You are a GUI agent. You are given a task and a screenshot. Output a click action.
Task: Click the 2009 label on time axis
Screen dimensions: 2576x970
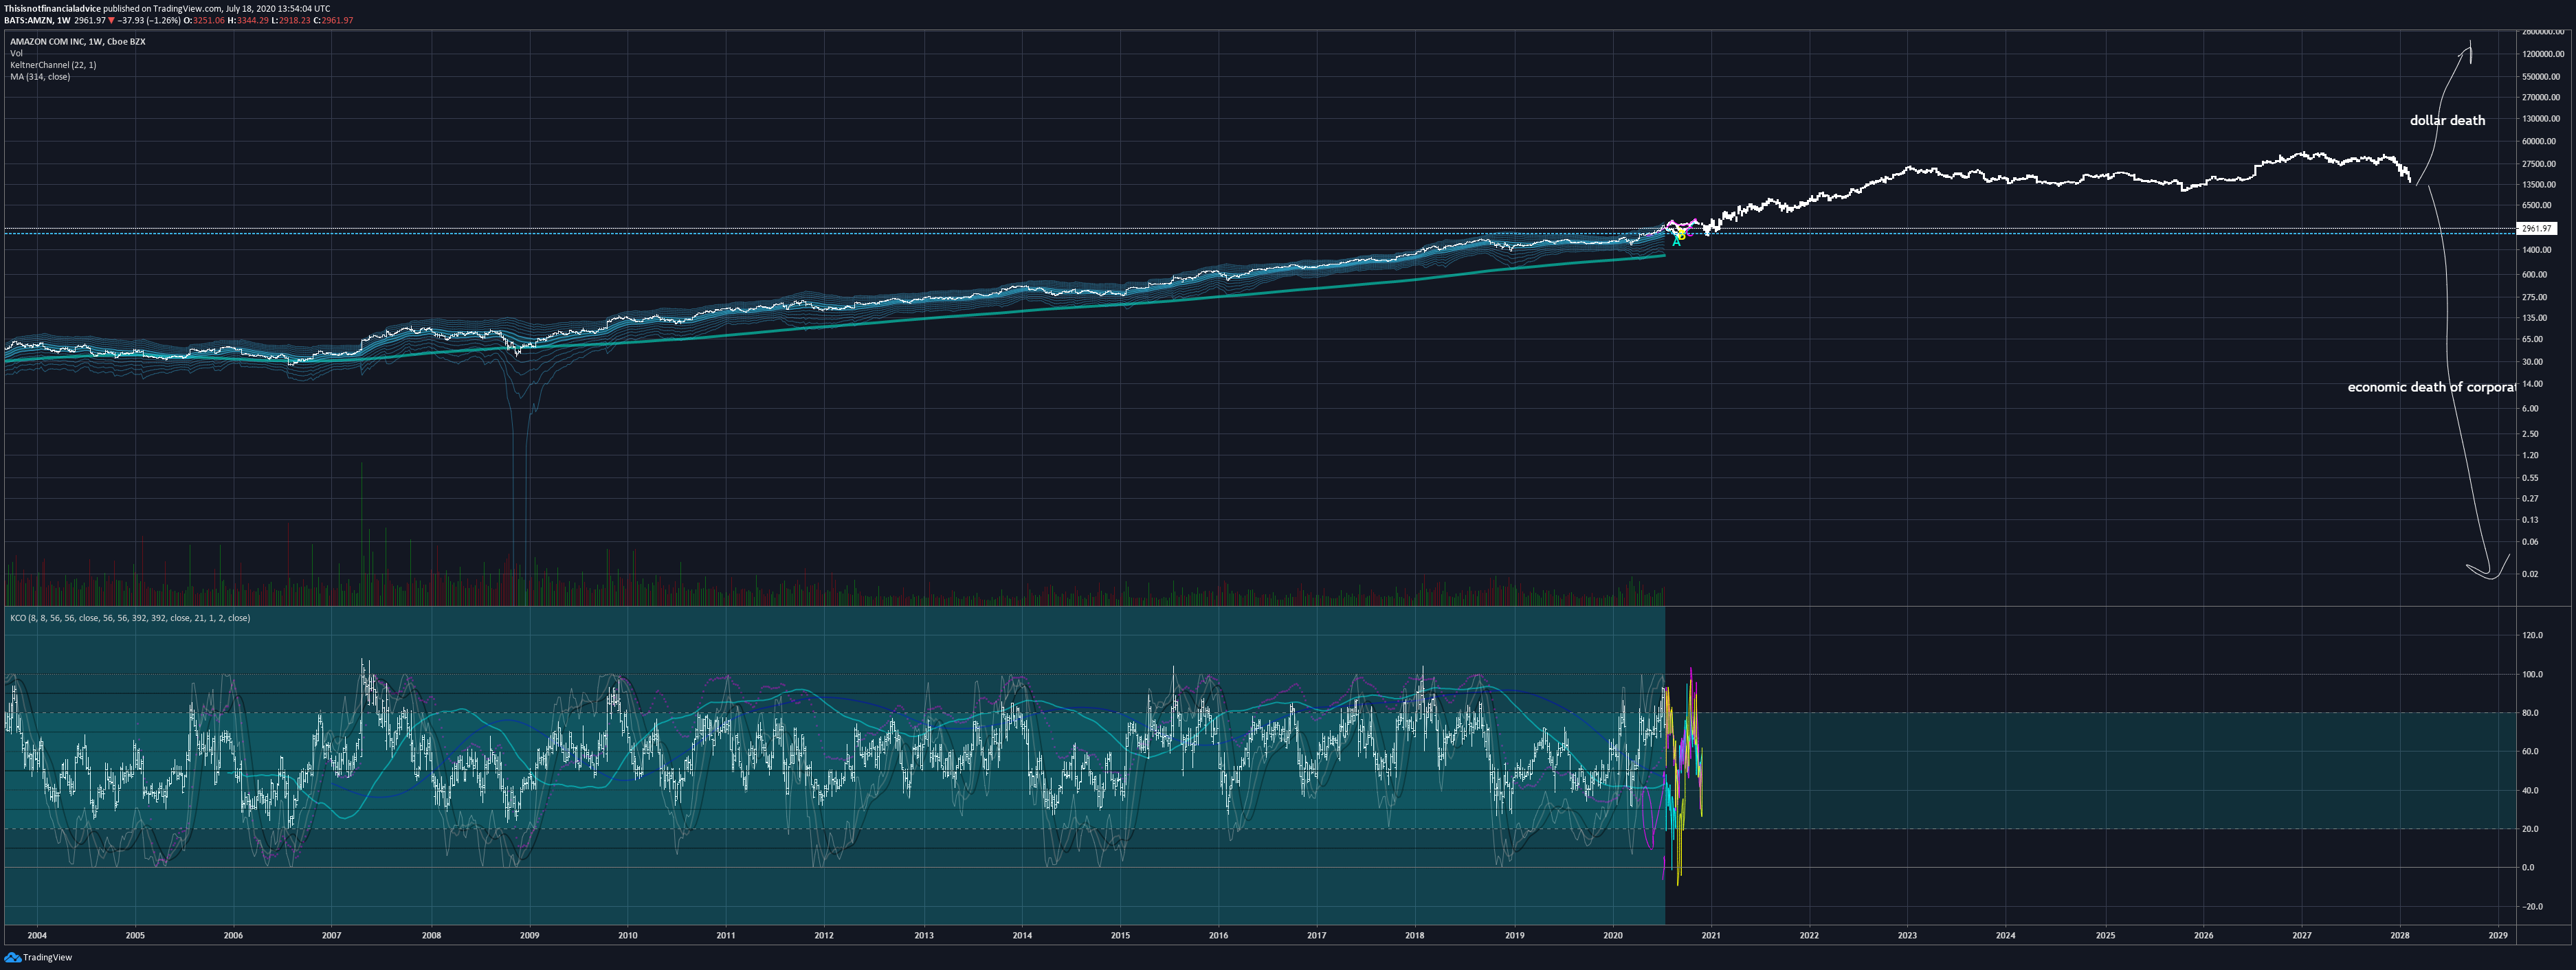[x=529, y=936]
